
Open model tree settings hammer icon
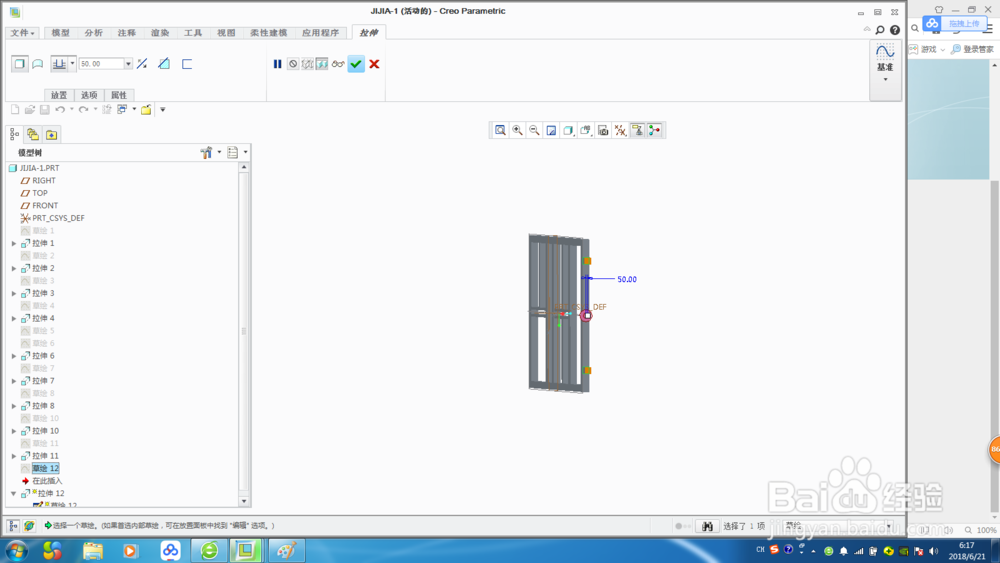click(206, 152)
